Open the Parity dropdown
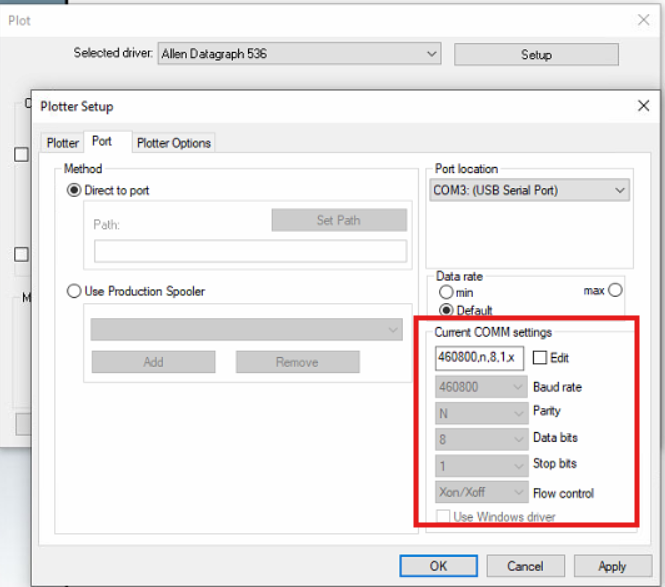The height and width of the screenshot is (587, 665). click(x=481, y=413)
